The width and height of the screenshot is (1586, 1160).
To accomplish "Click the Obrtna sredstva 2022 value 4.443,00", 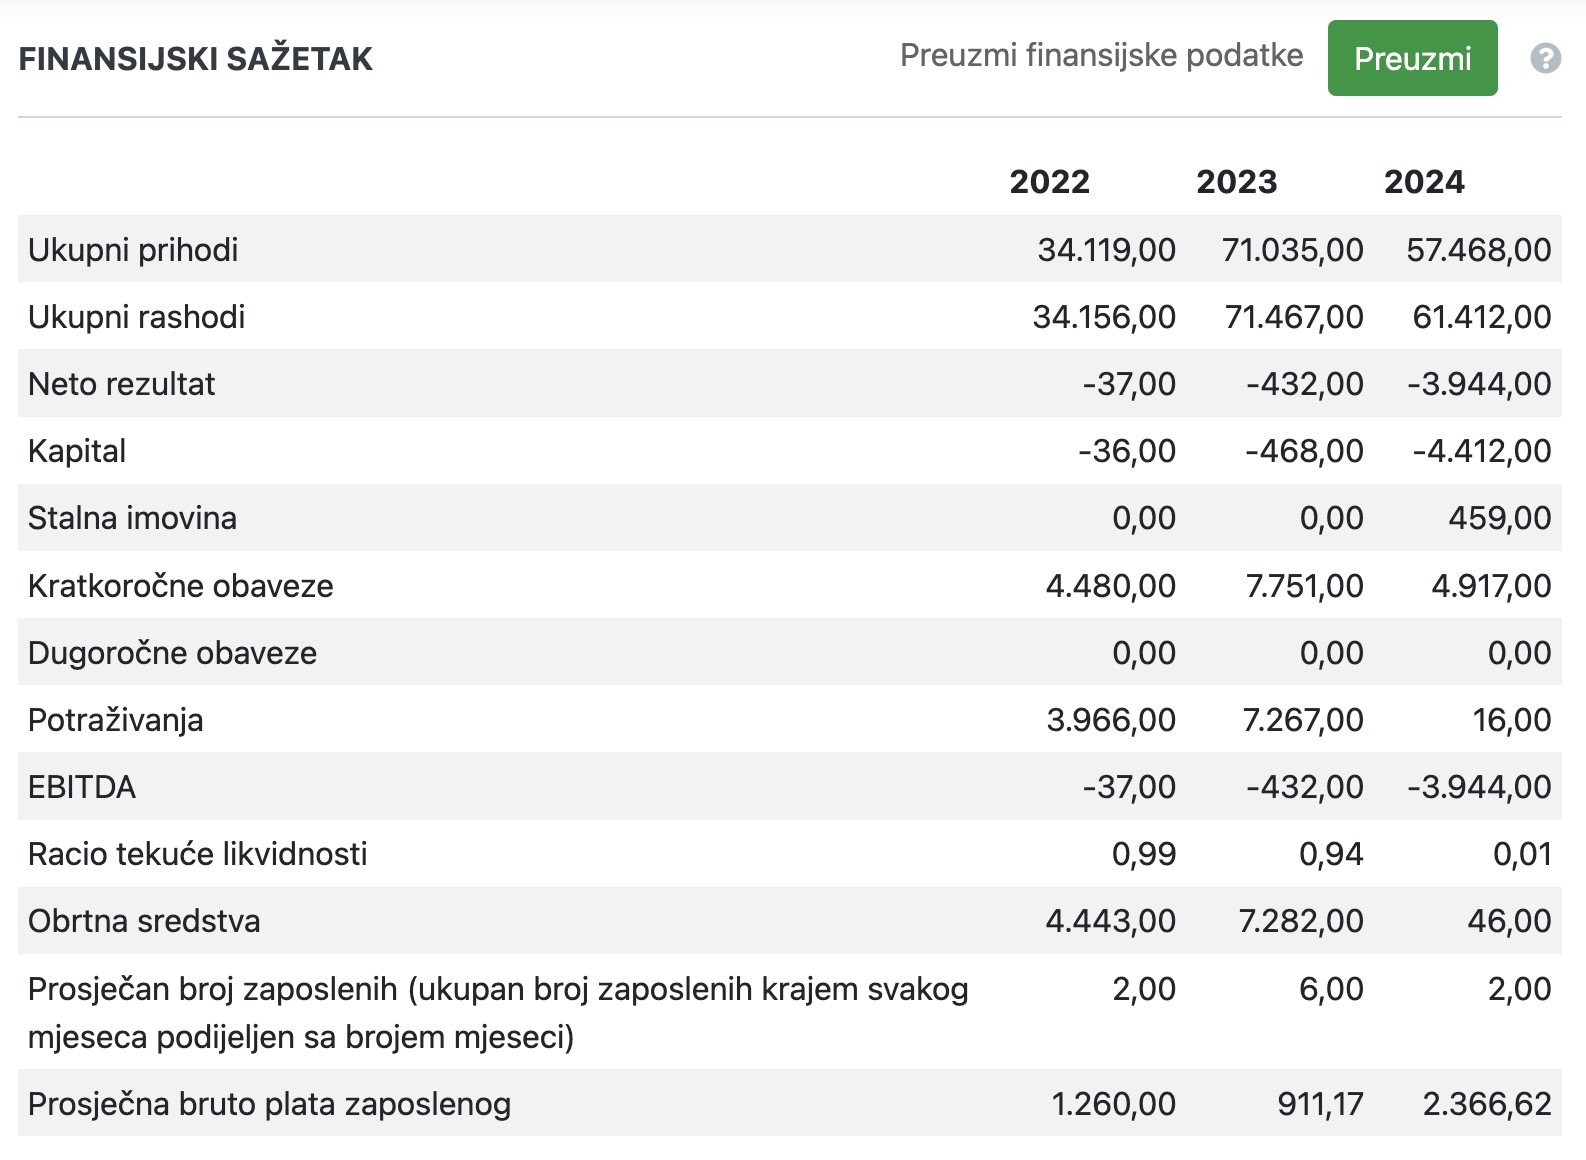I will tap(1111, 921).
